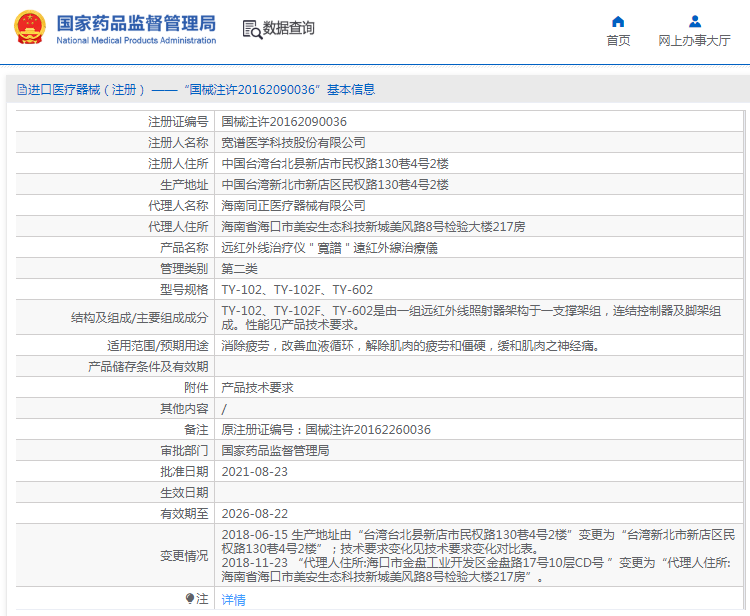
Task: Click the 产品技术要求 attachment cell
Action: click(257, 387)
